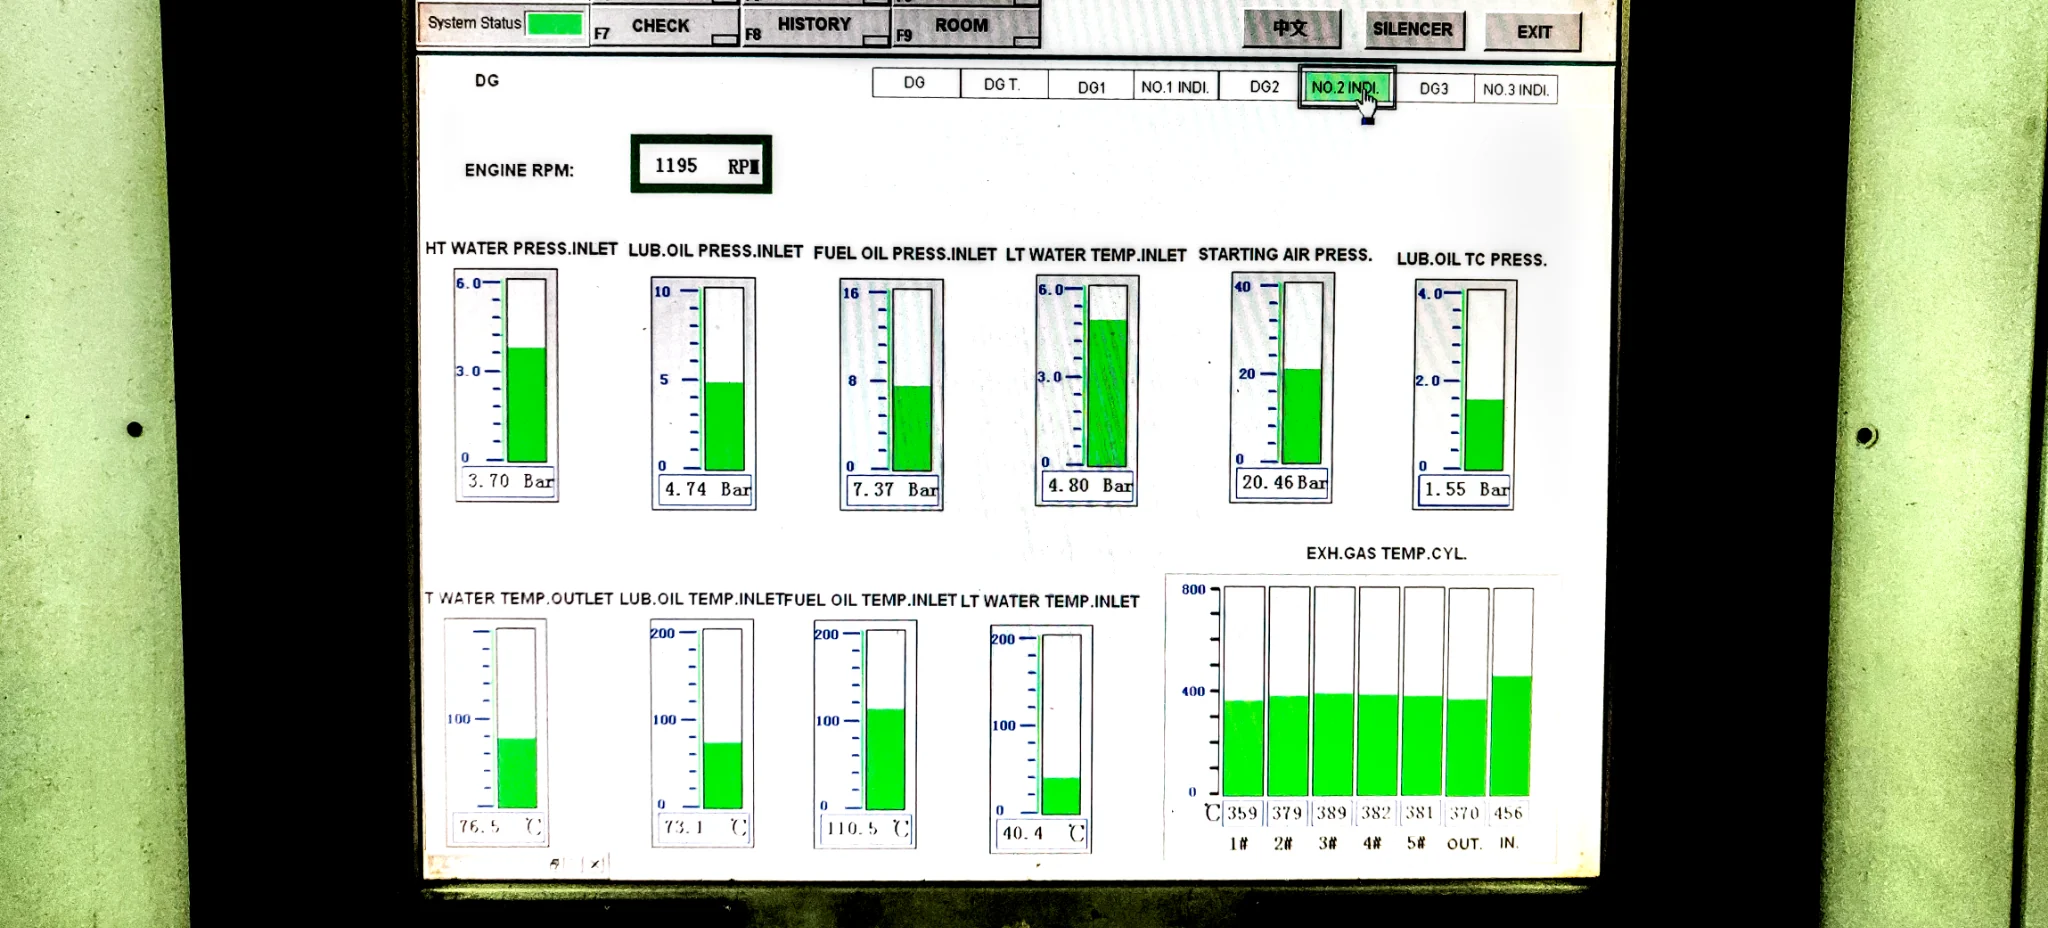The width and height of the screenshot is (2048, 928).
Task: Switch language using the 中文 button
Action: click(x=1291, y=29)
